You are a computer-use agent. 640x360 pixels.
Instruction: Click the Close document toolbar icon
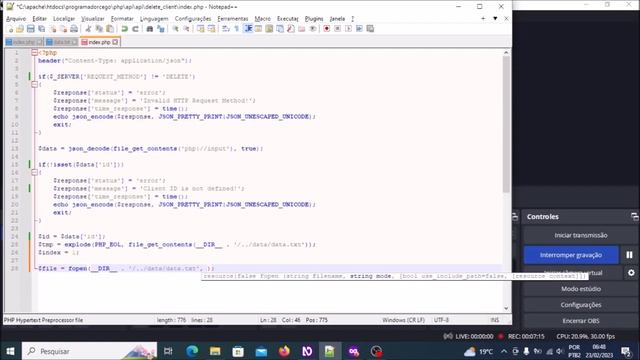pos(53,29)
